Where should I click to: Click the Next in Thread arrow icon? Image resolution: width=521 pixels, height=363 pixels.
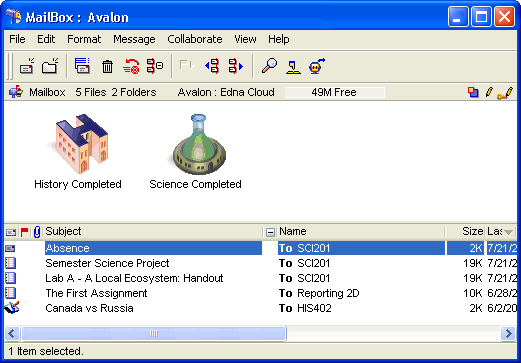point(236,66)
